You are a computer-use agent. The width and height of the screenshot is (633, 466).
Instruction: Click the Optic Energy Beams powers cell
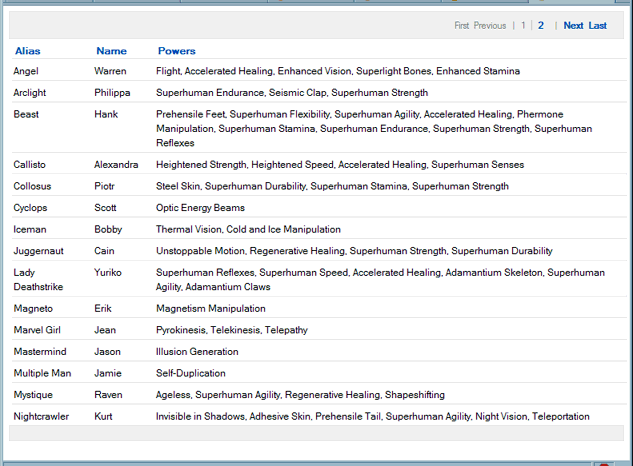click(x=200, y=208)
